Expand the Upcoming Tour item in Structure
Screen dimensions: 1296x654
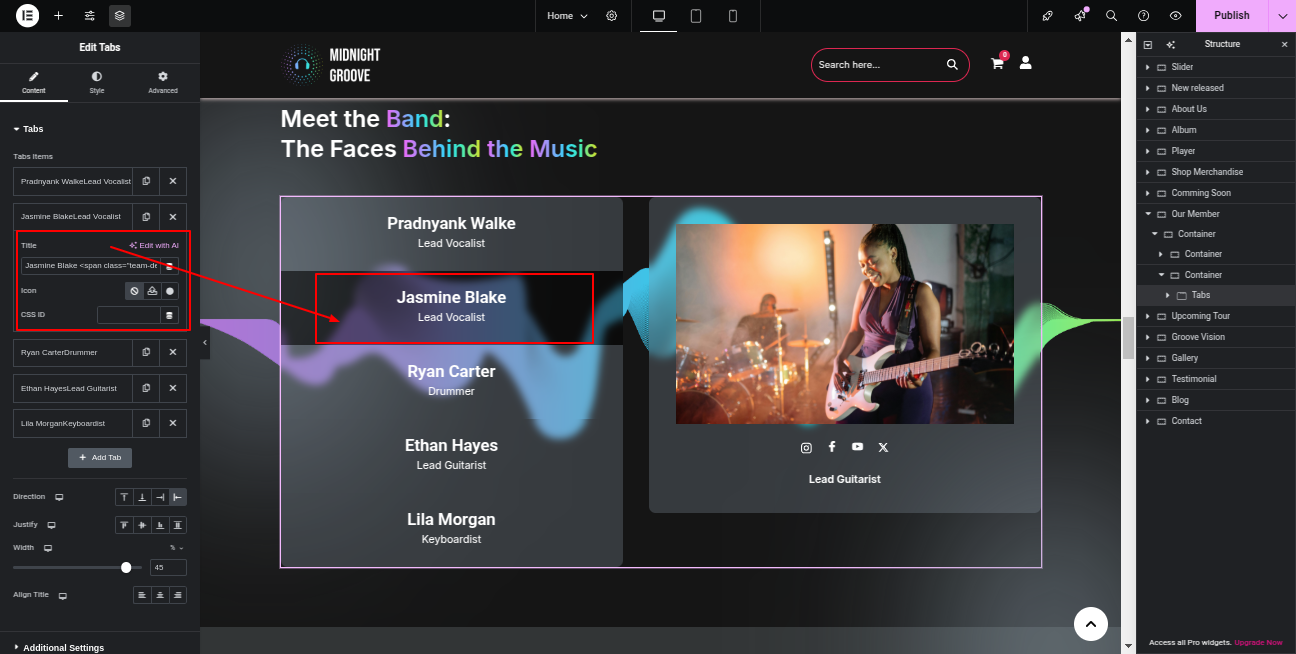pos(1148,316)
